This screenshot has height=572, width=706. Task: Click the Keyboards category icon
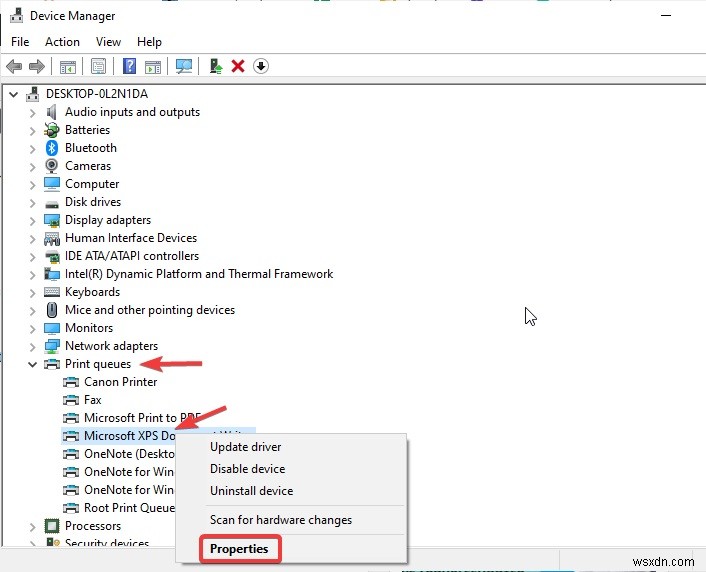52,292
